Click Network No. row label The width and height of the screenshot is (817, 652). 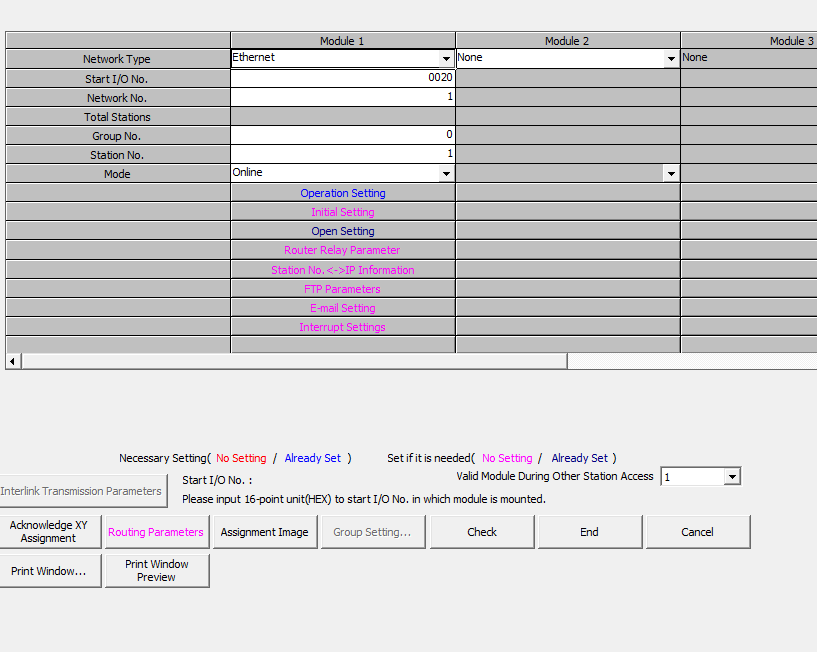tap(117, 97)
